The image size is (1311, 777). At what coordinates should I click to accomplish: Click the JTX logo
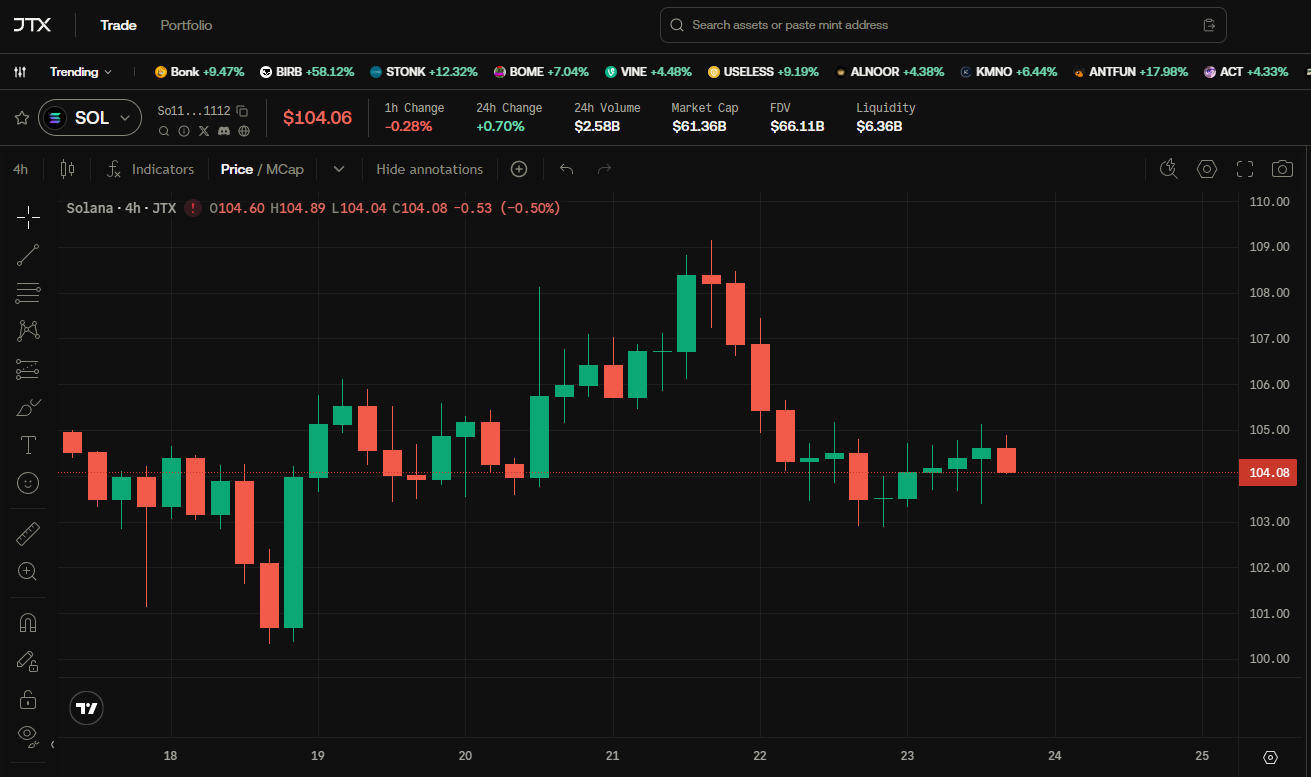[32, 25]
